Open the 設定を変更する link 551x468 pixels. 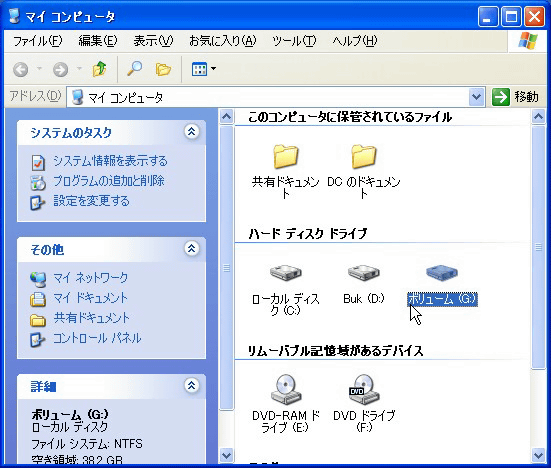[x=91, y=201]
